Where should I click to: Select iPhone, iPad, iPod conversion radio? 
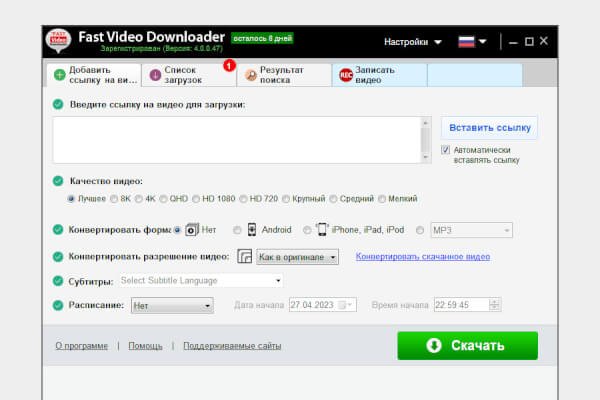pyautogui.click(x=307, y=230)
